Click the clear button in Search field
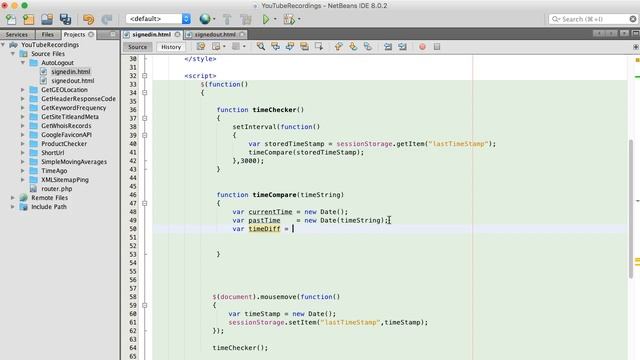Image resolution: width=640 pixels, height=360 pixels. tap(633, 19)
